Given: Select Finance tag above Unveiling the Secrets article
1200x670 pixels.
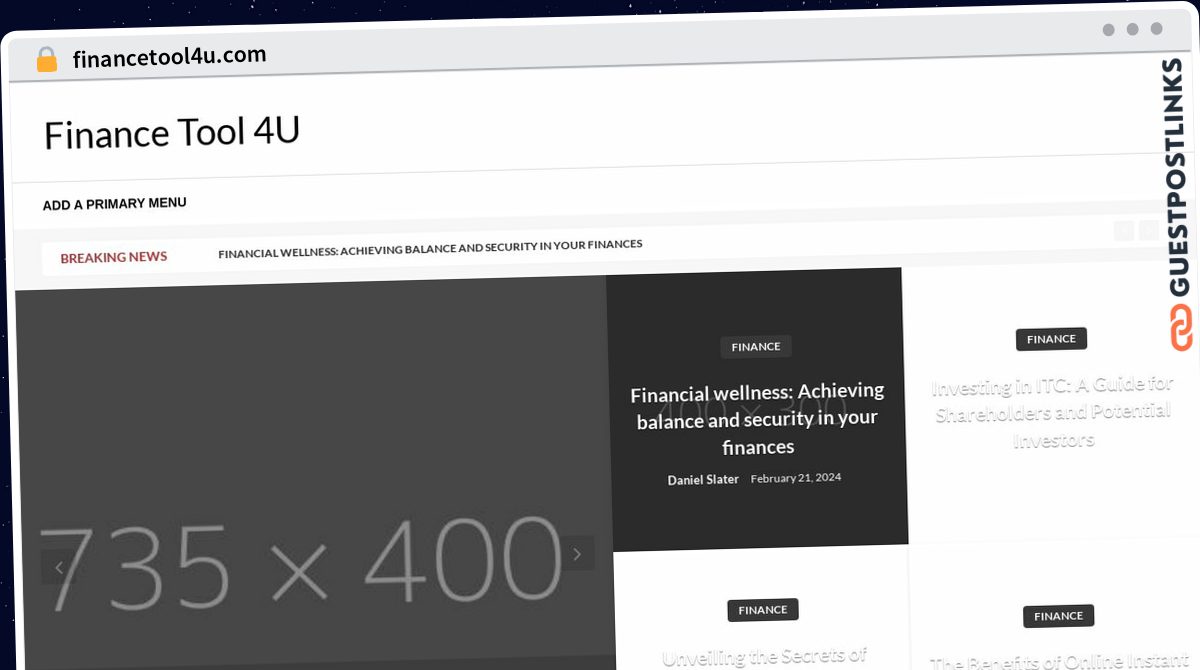Looking at the screenshot, I should [763, 610].
